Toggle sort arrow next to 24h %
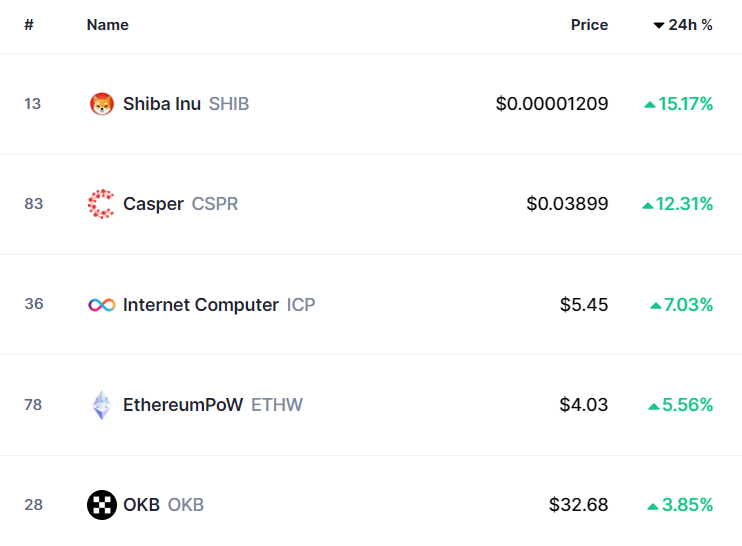742x546 pixels. 659,26
